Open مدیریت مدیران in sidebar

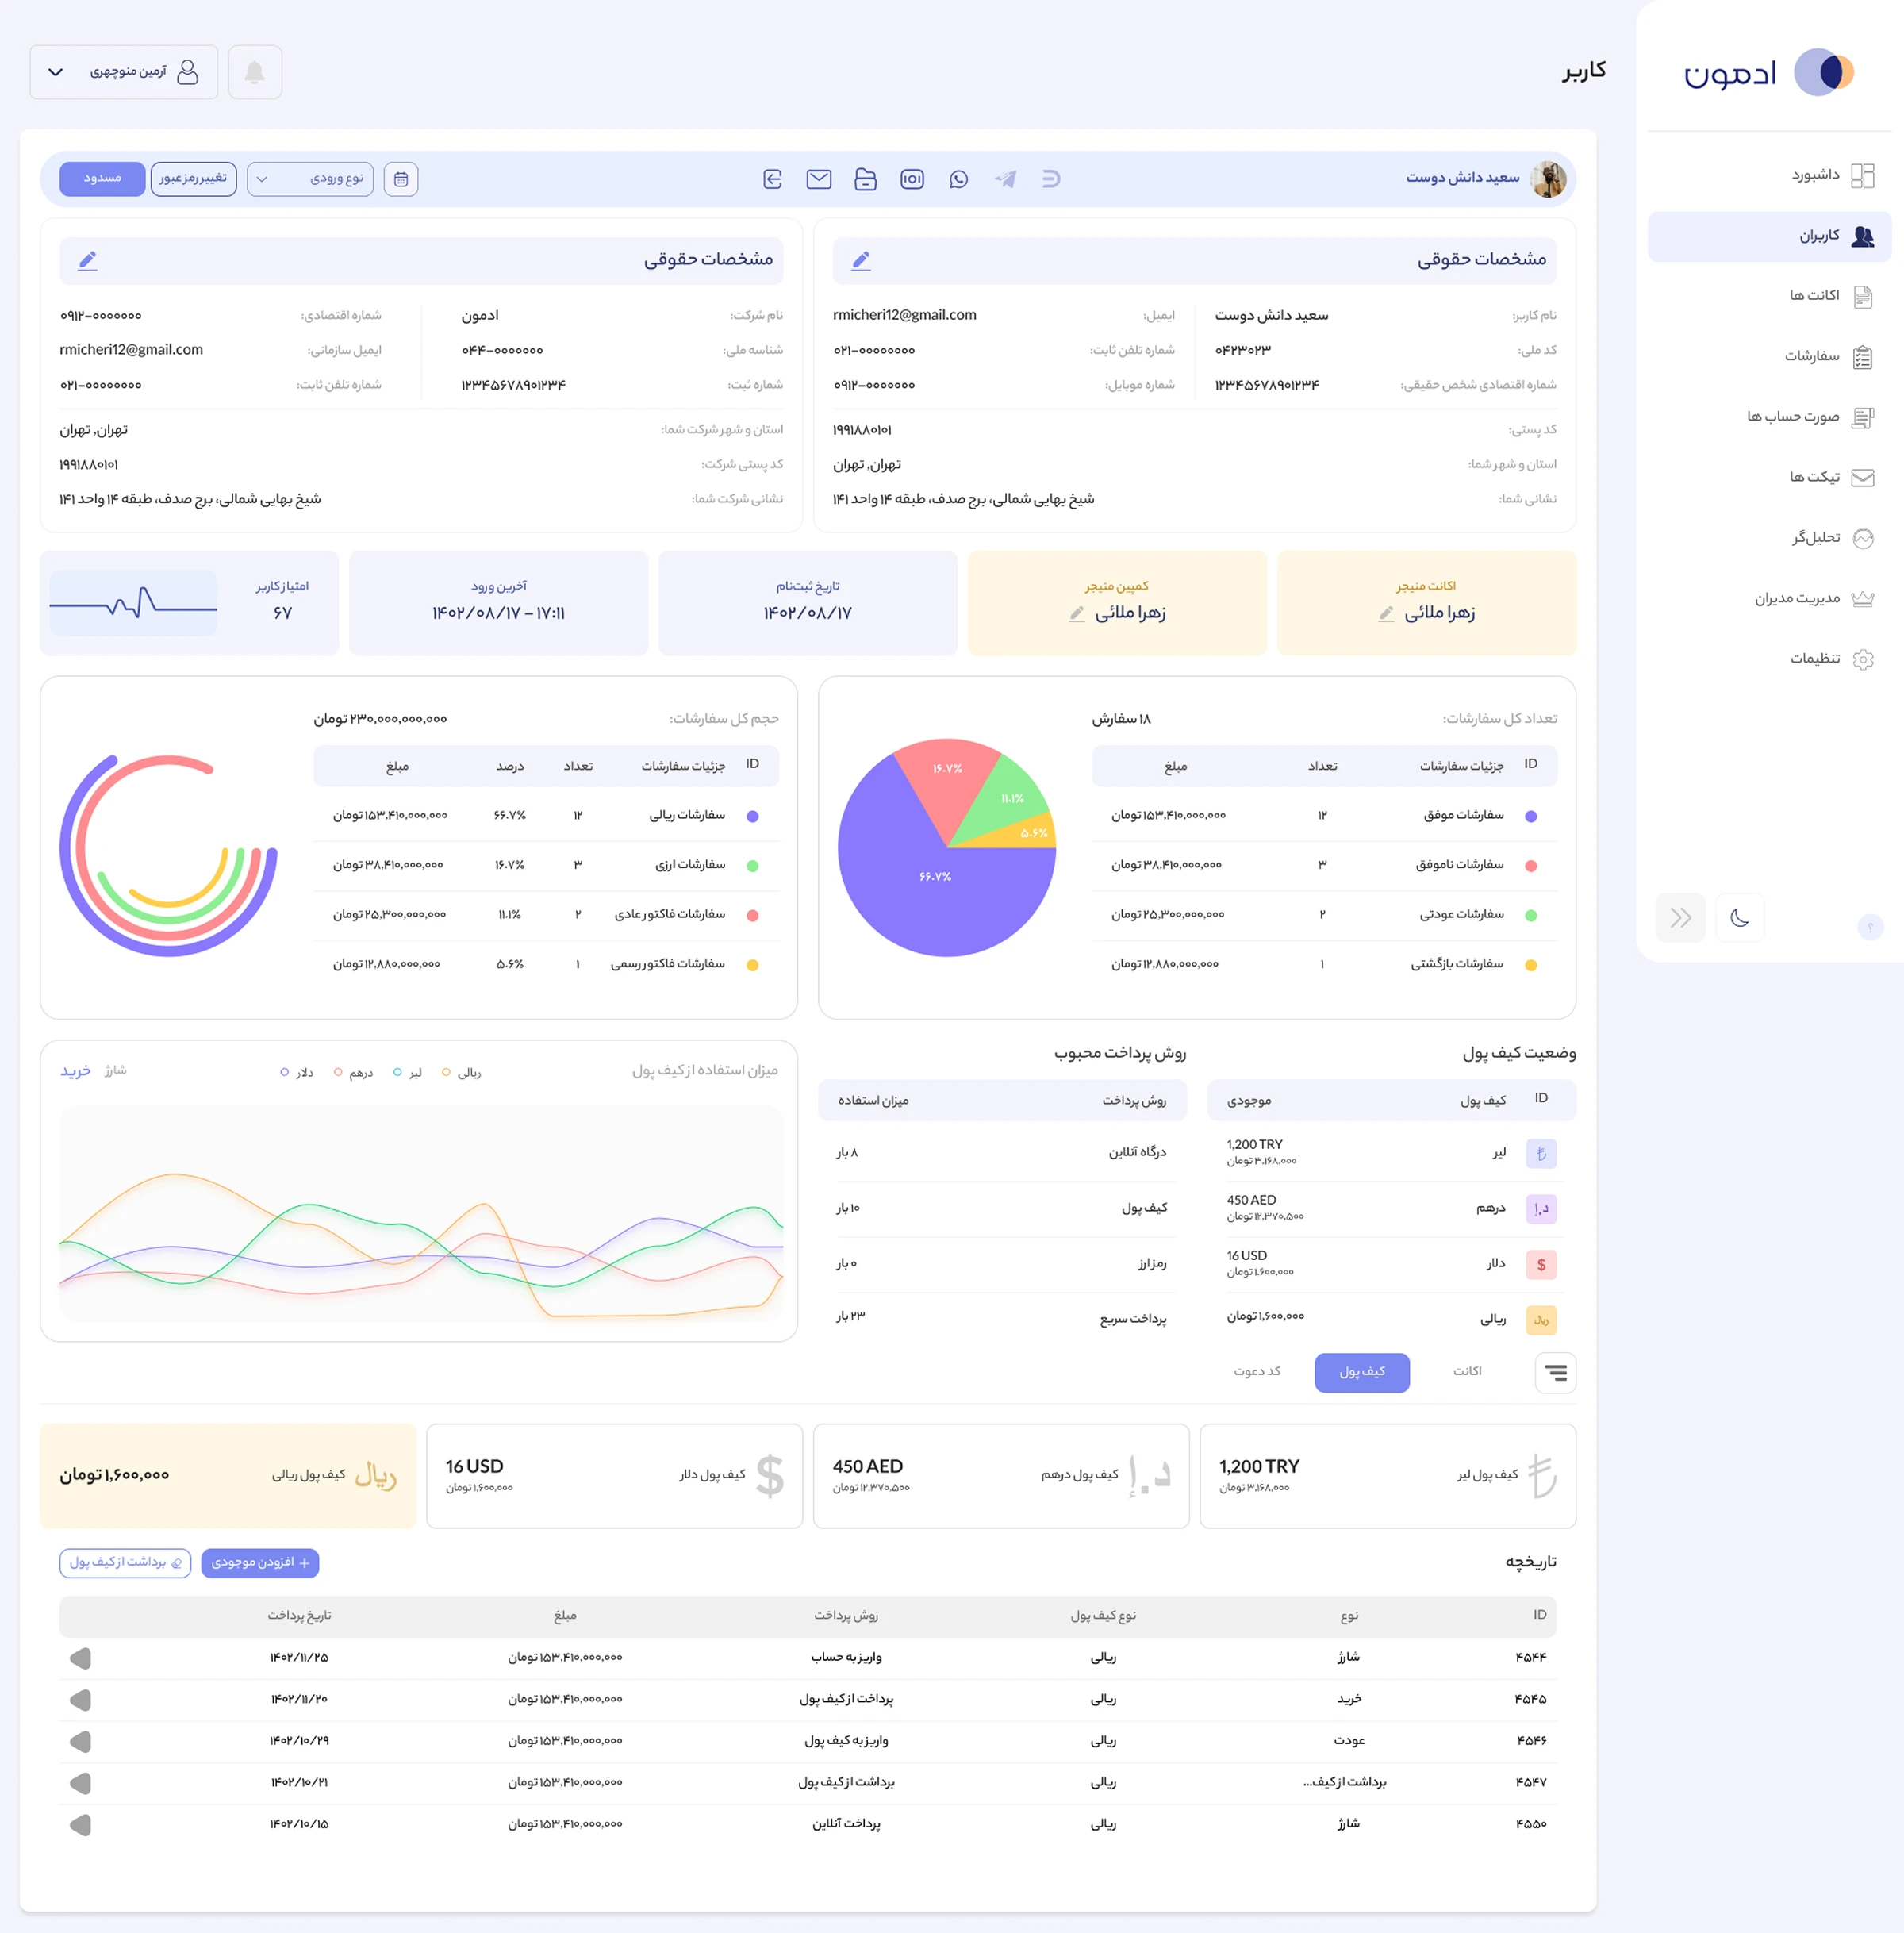click(x=1769, y=599)
